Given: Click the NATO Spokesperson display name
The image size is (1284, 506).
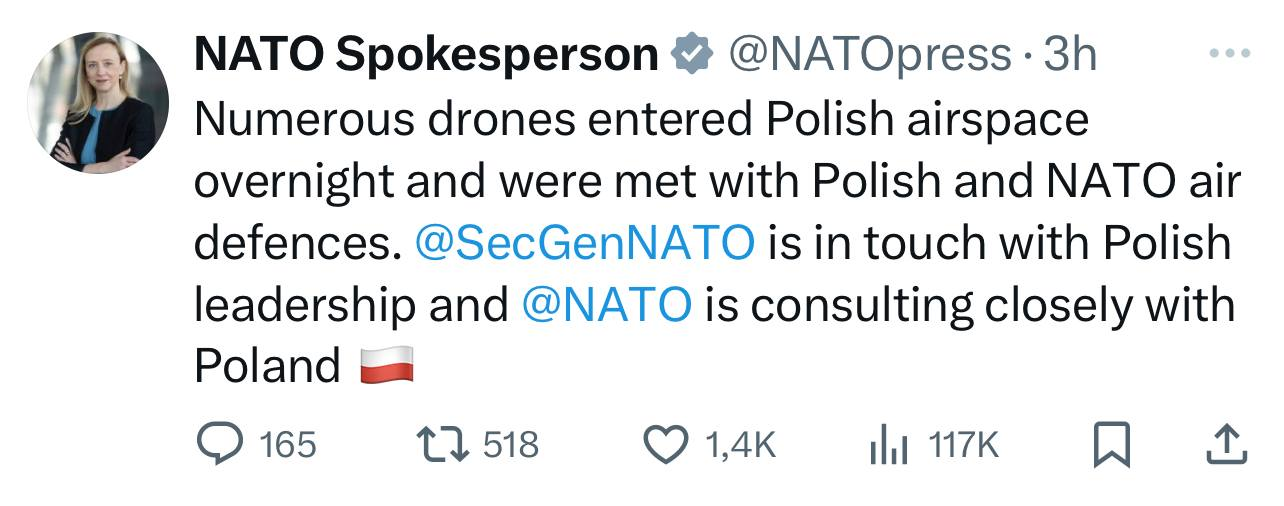Looking at the screenshot, I should point(426,55).
